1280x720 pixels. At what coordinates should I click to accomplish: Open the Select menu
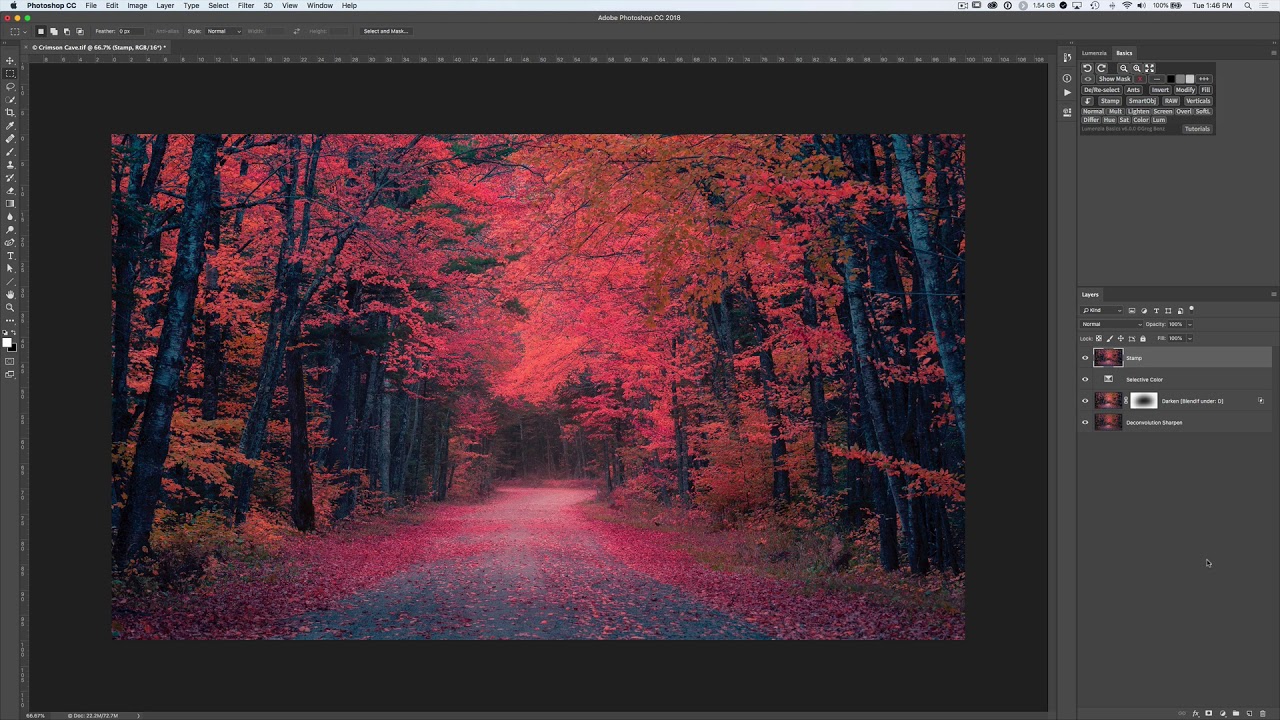pyautogui.click(x=218, y=6)
